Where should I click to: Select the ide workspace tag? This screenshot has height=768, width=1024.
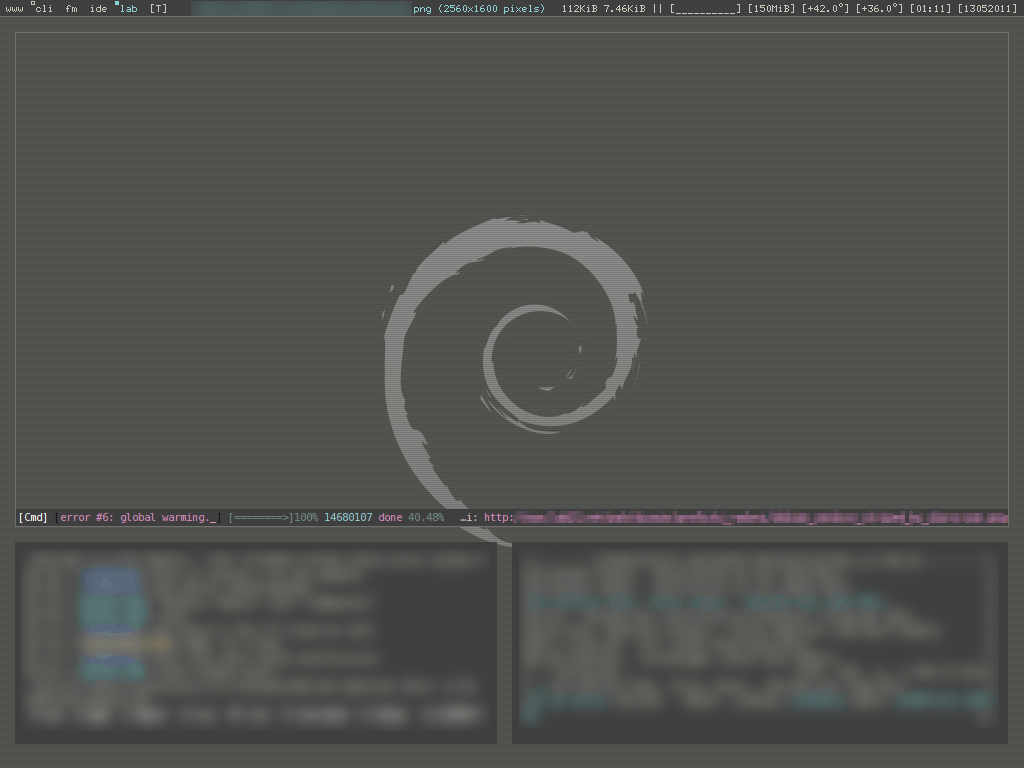tap(97, 9)
